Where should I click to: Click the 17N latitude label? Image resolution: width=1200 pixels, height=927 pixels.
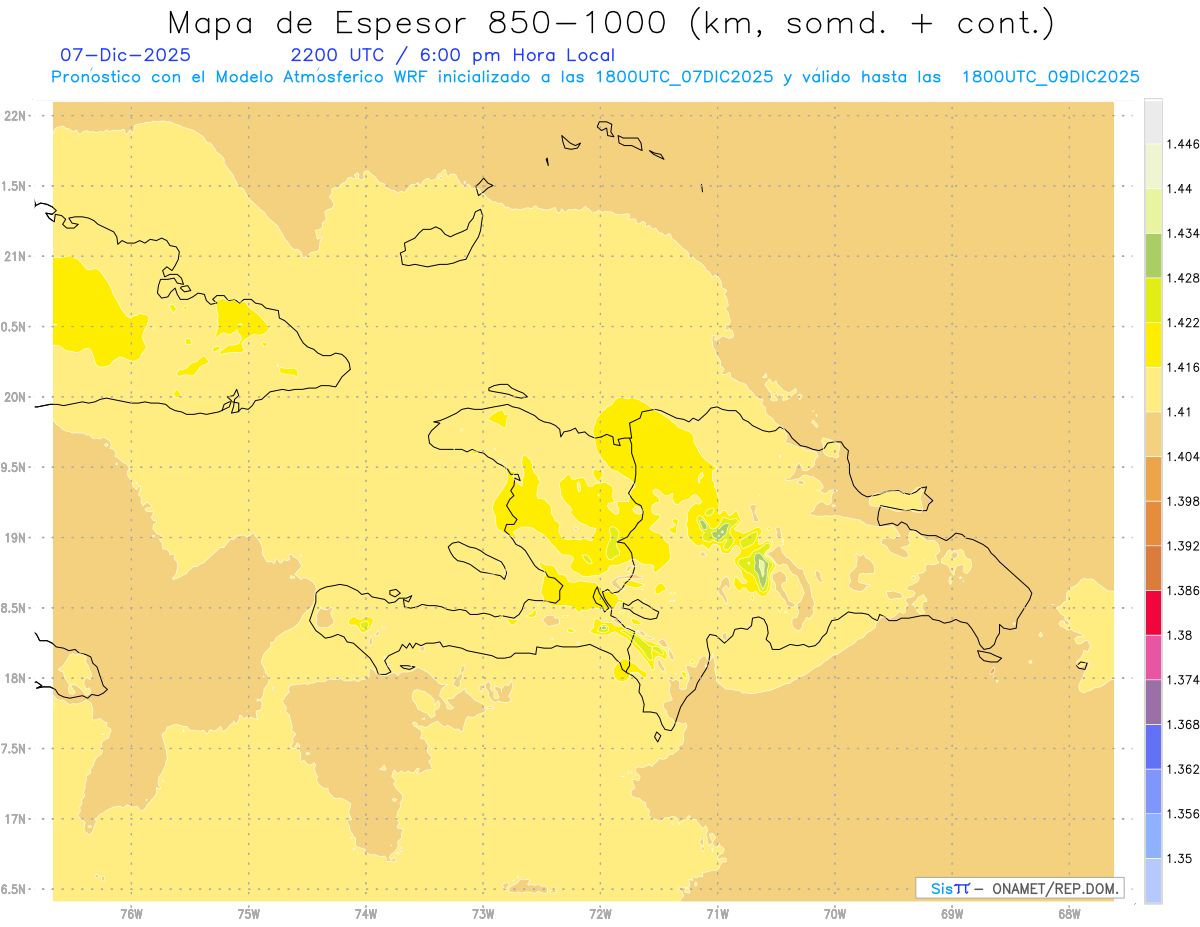[17, 819]
